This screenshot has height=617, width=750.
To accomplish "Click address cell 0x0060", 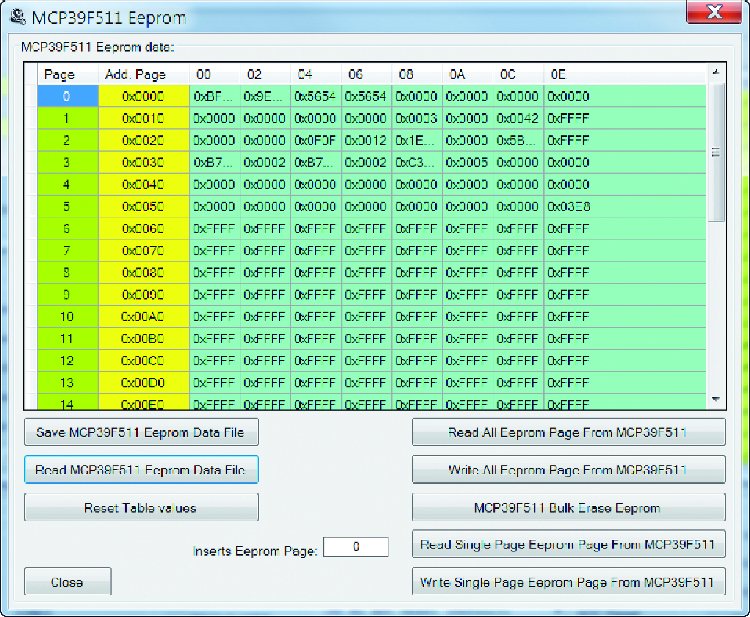I will (x=143, y=229).
